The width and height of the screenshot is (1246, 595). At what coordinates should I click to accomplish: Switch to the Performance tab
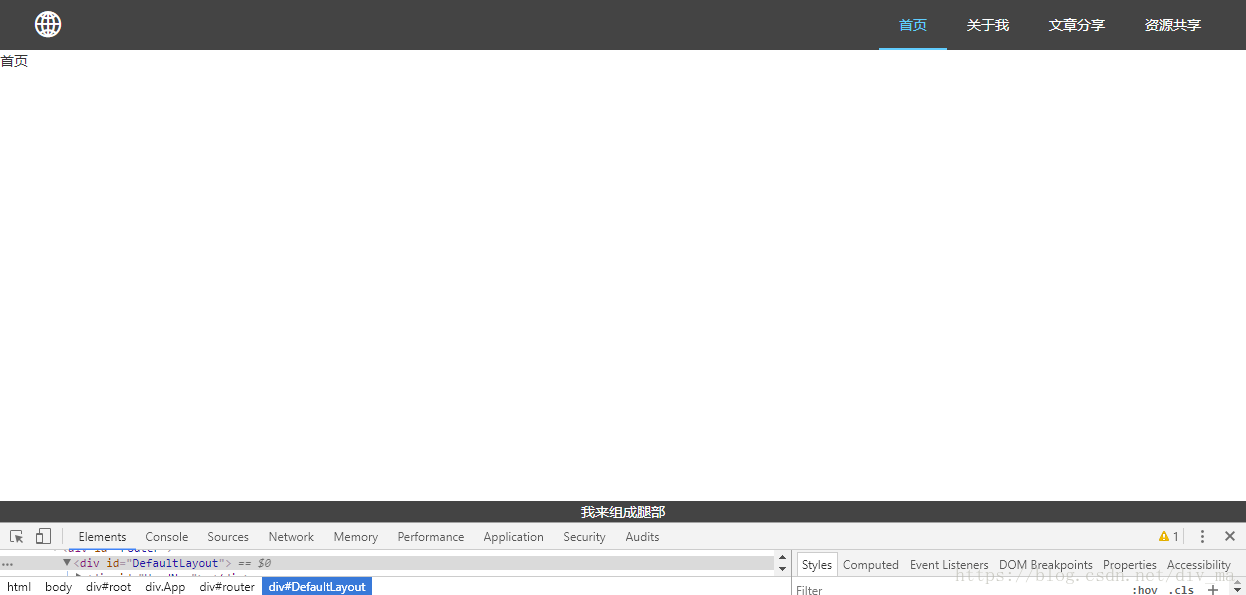[431, 537]
